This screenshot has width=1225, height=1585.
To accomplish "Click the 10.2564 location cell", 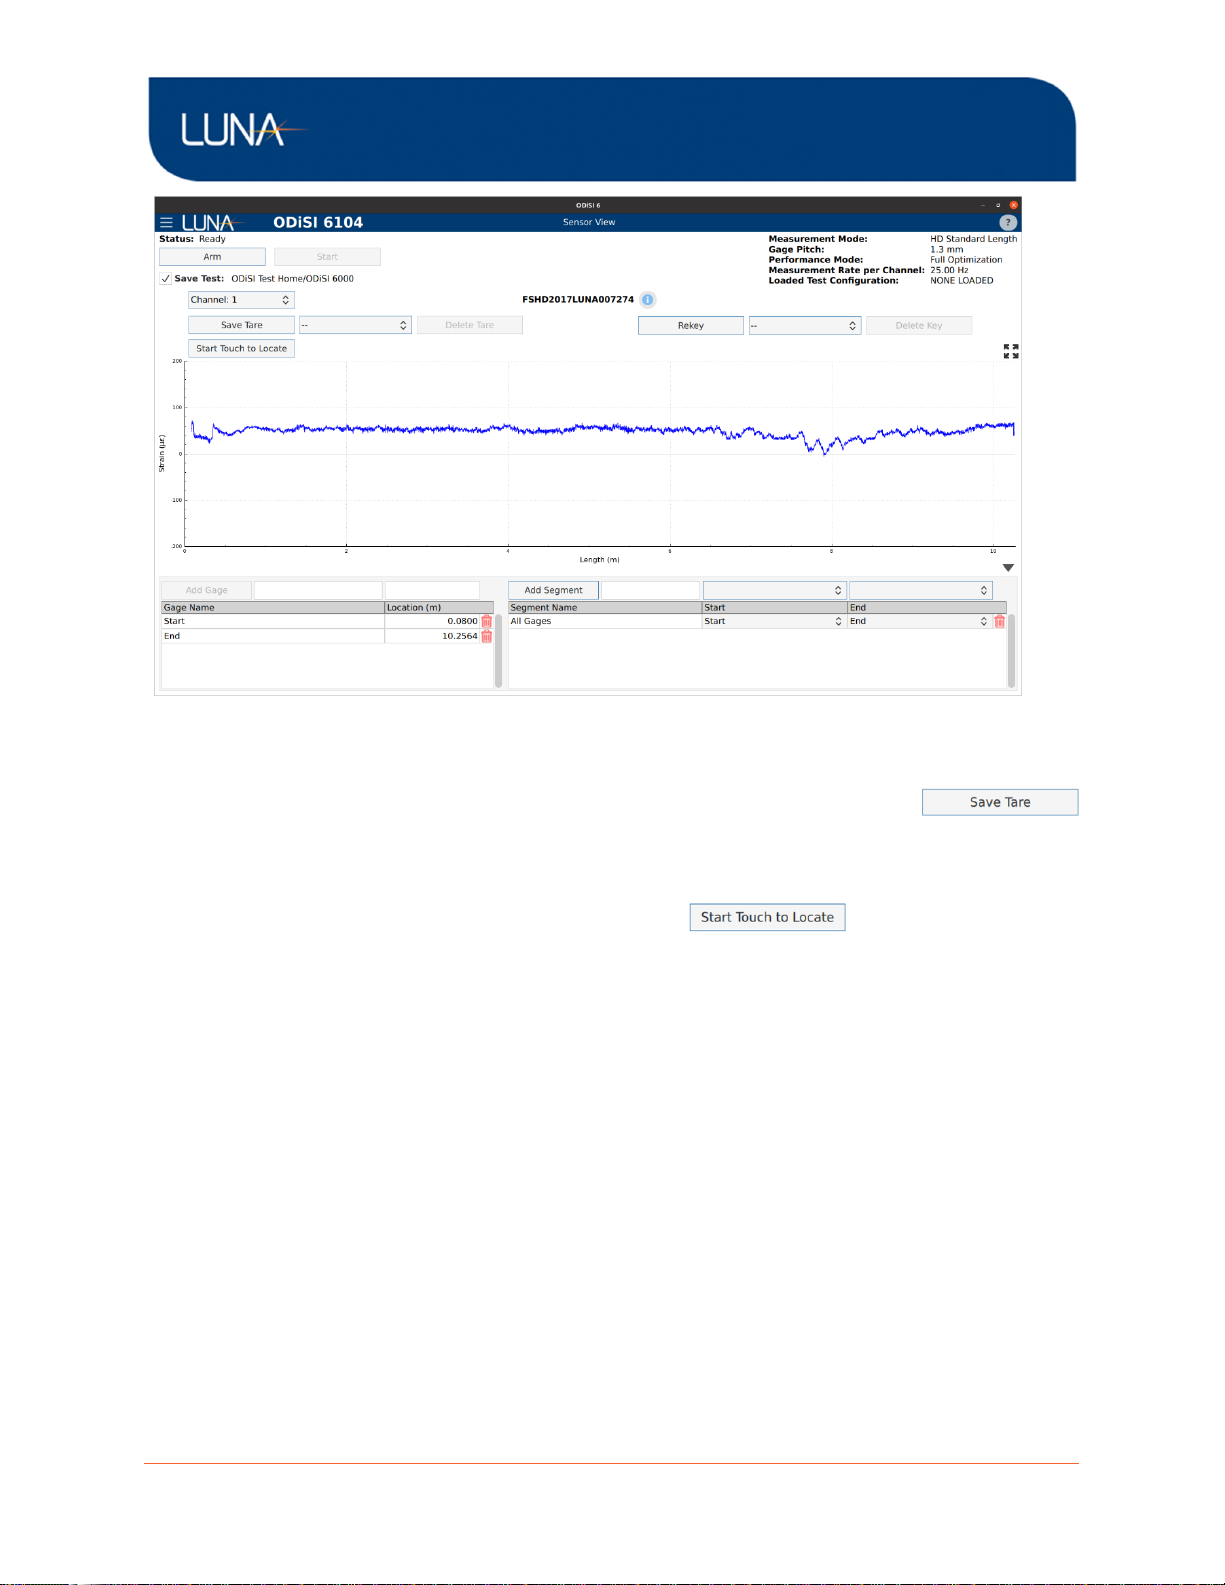I will coord(432,636).
